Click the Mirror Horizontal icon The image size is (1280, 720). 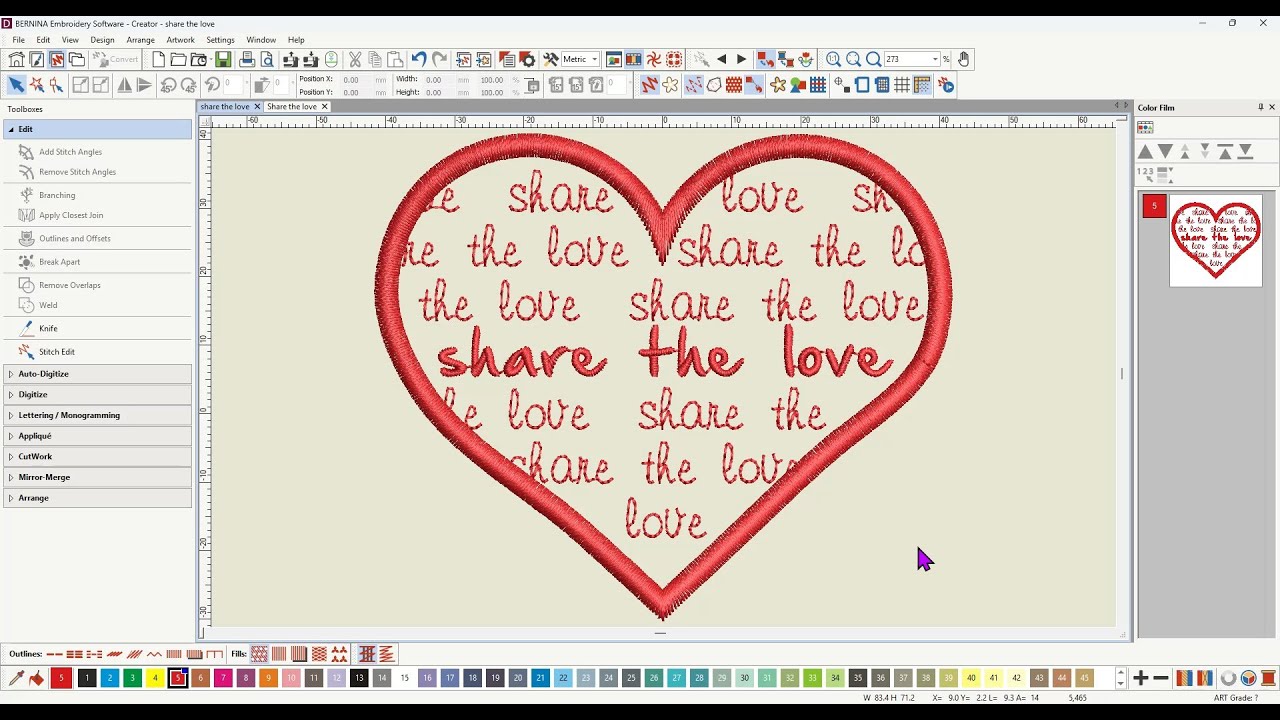coord(124,85)
